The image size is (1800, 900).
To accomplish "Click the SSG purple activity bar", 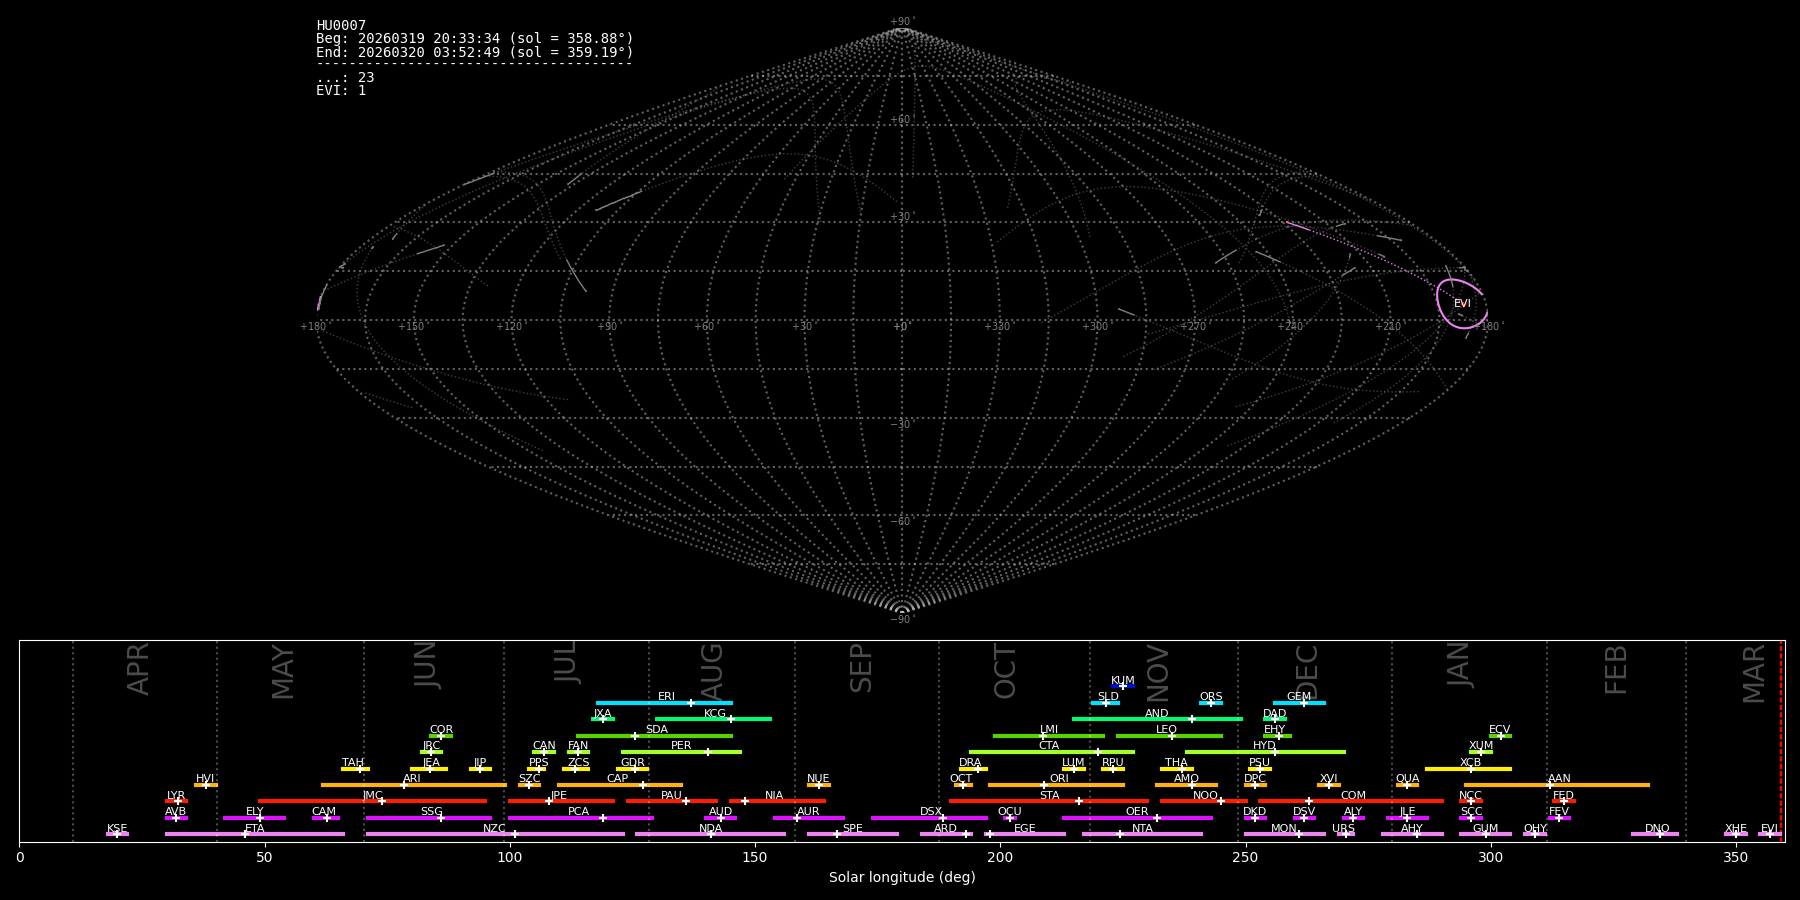I will tap(429, 818).
